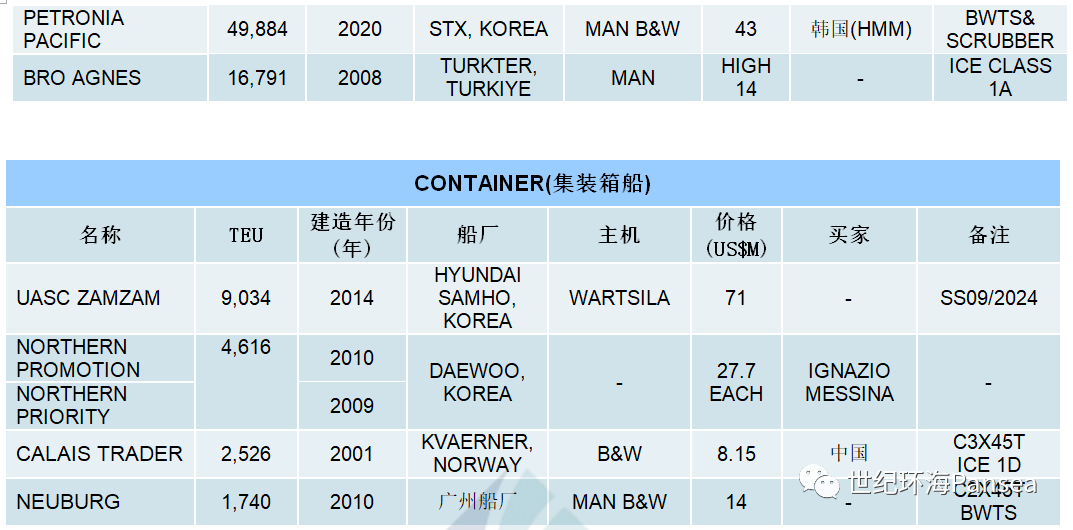
Task: Click the 名称 column header
Action: coord(100,235)
